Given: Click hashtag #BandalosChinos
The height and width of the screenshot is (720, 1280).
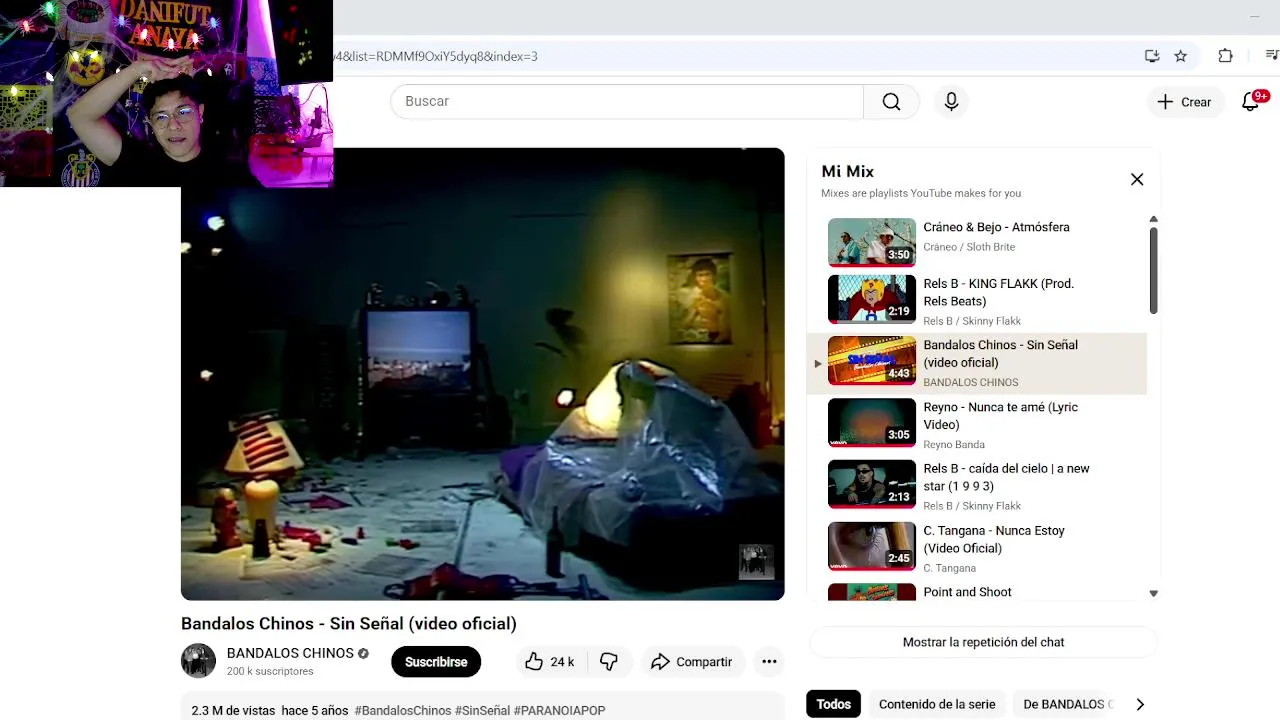Looking at the screenshot, I should click(403, 711).
